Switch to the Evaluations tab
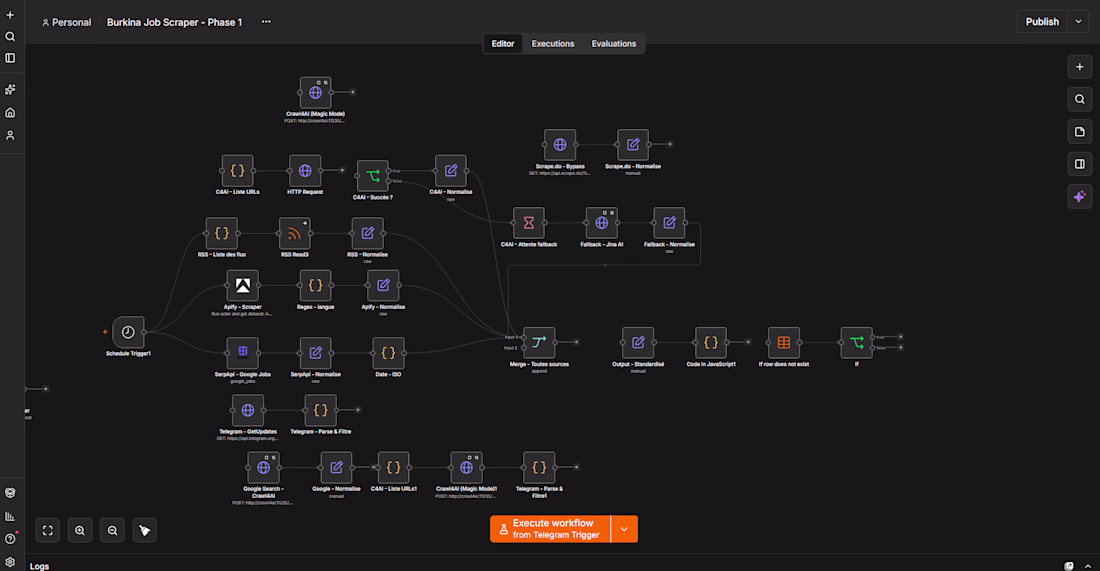 613,43
